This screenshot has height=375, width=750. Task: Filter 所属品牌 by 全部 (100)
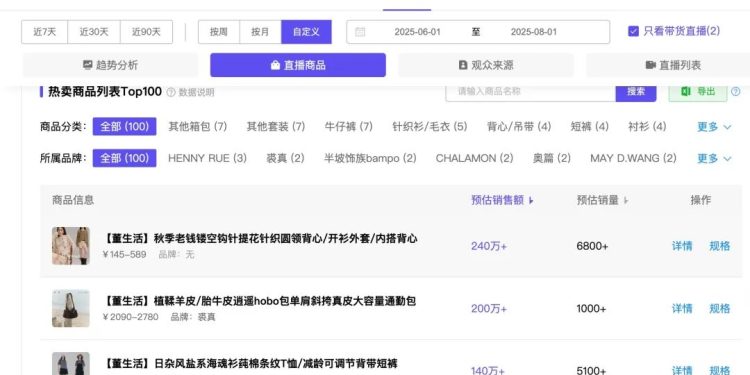point(124,158)
